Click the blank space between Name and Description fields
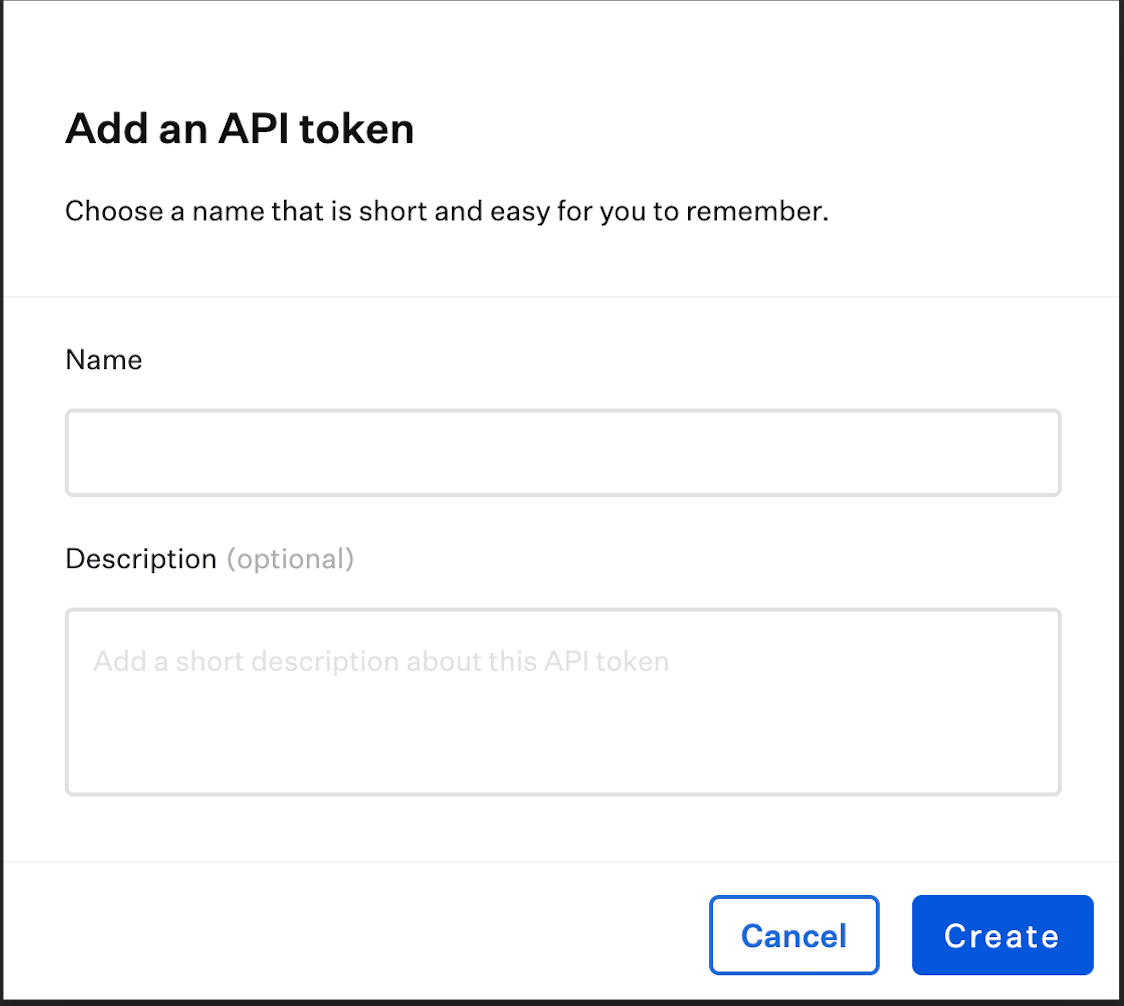 click(x=562, y=522)
